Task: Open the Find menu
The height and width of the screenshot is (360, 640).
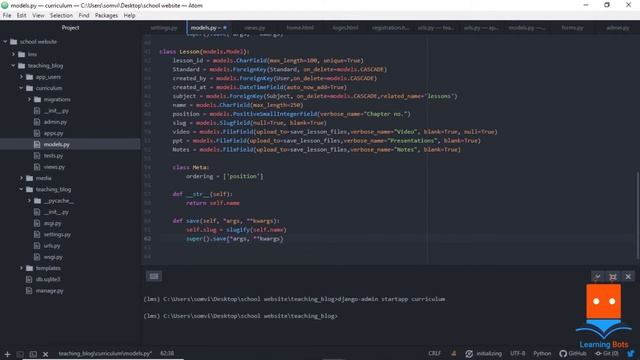Action: [84, 16]
